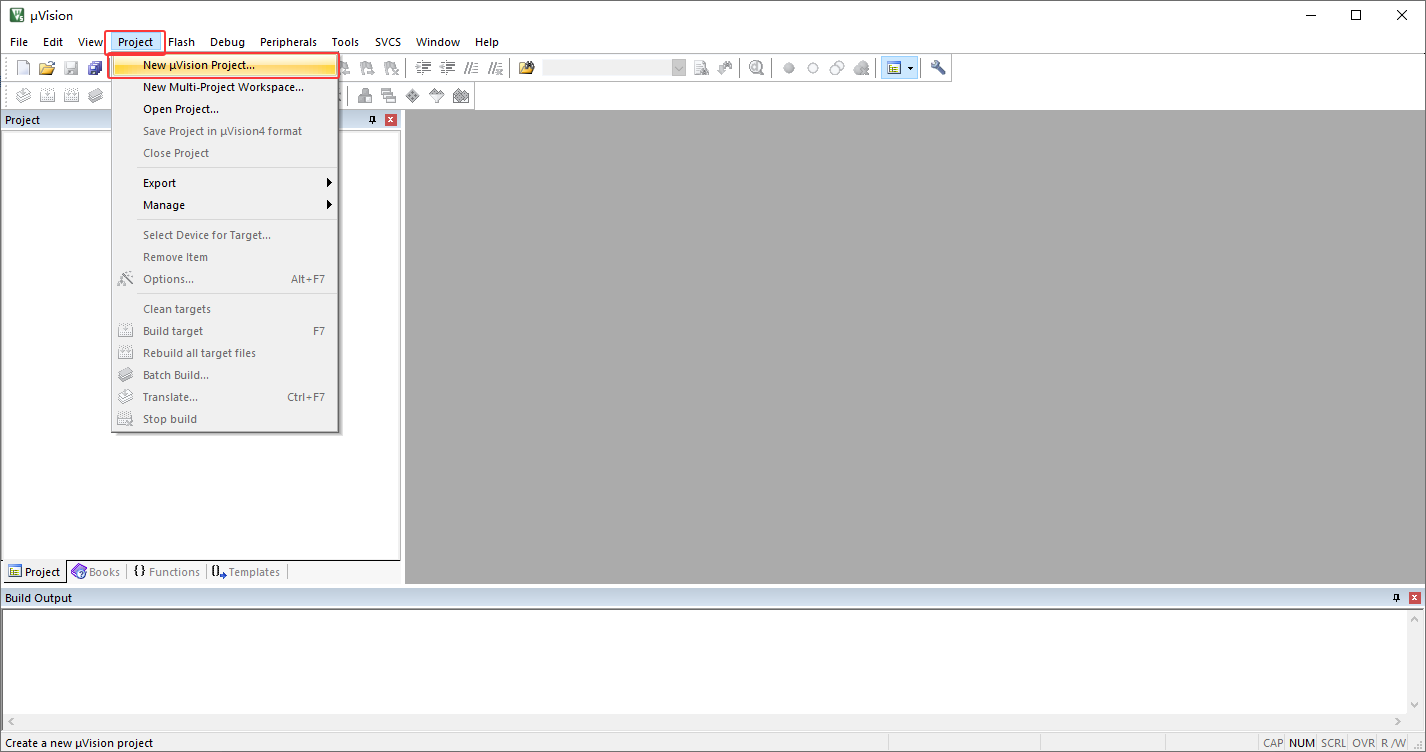Open the Manage project items icon
Image resolution: width=1426 pixels, height=752 pixels.
(x=364, y=96)
